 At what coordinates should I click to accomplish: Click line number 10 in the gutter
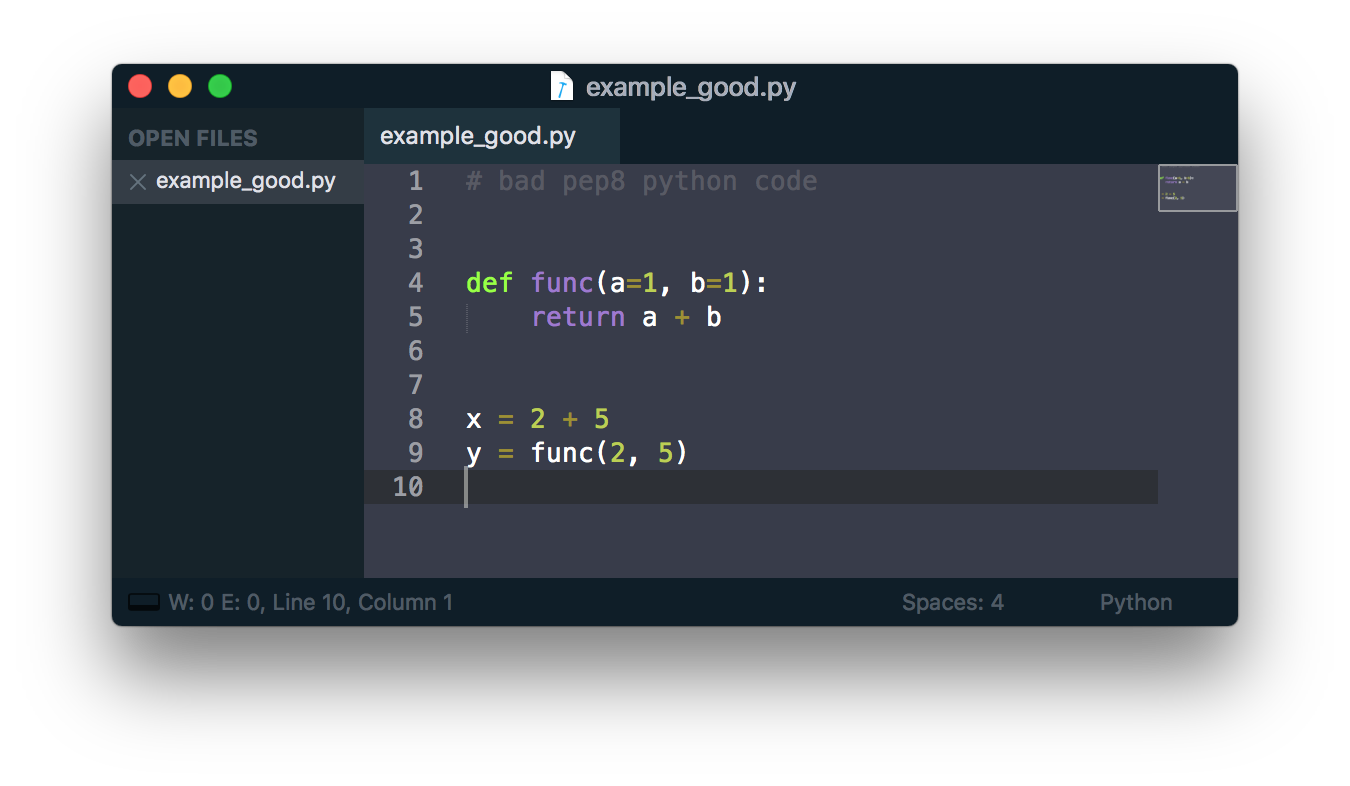(x=408, y=487)
